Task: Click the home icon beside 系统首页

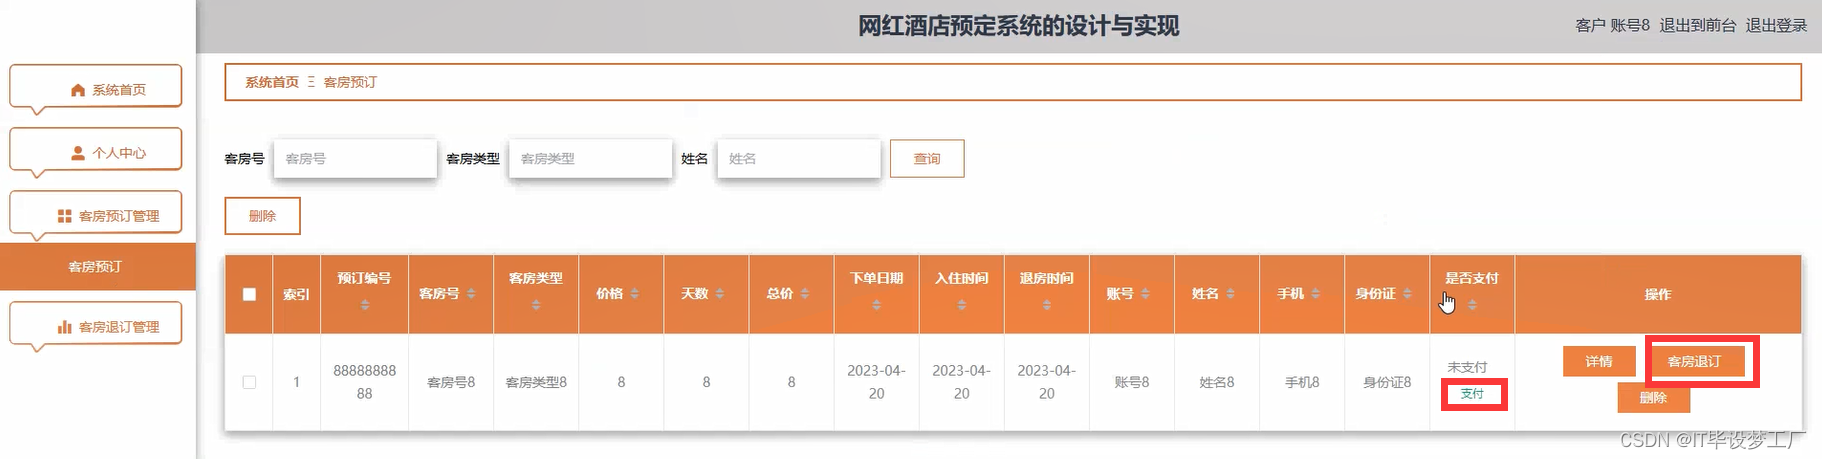Action: (x=78, y=90)
